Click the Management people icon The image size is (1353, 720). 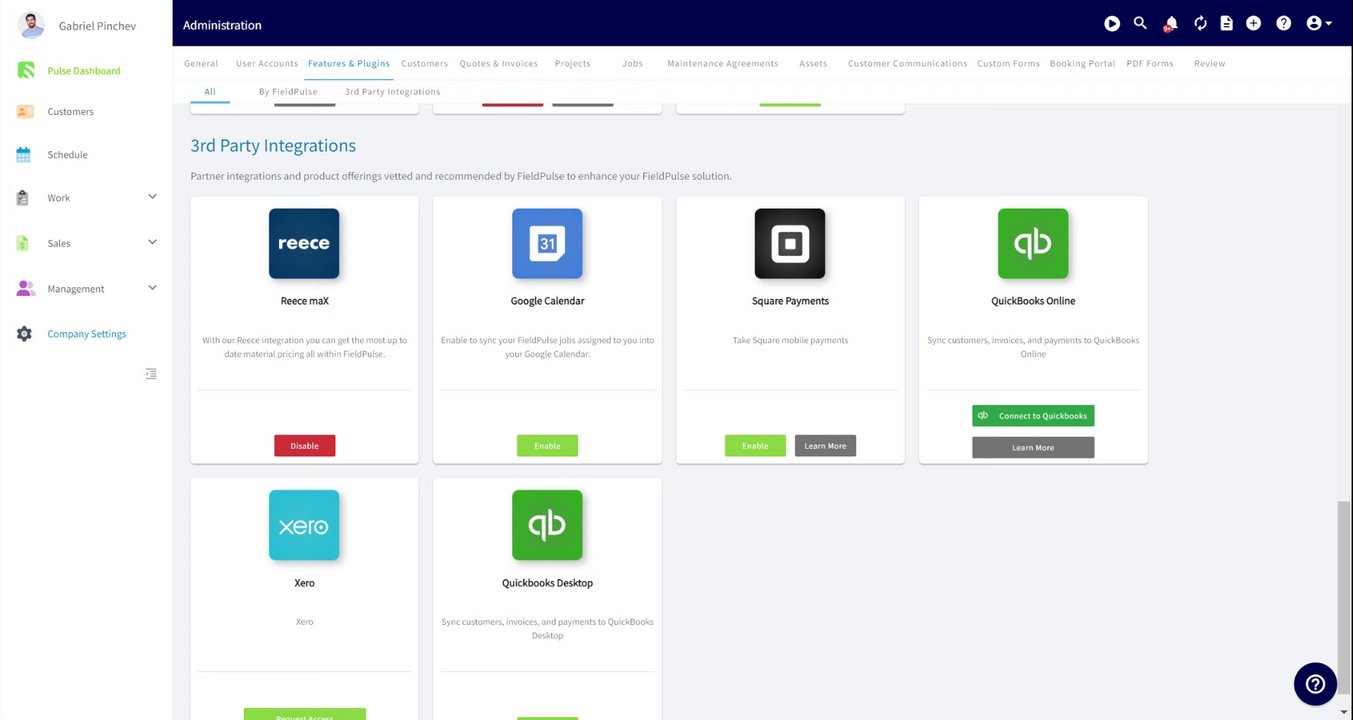click(25, 288)
